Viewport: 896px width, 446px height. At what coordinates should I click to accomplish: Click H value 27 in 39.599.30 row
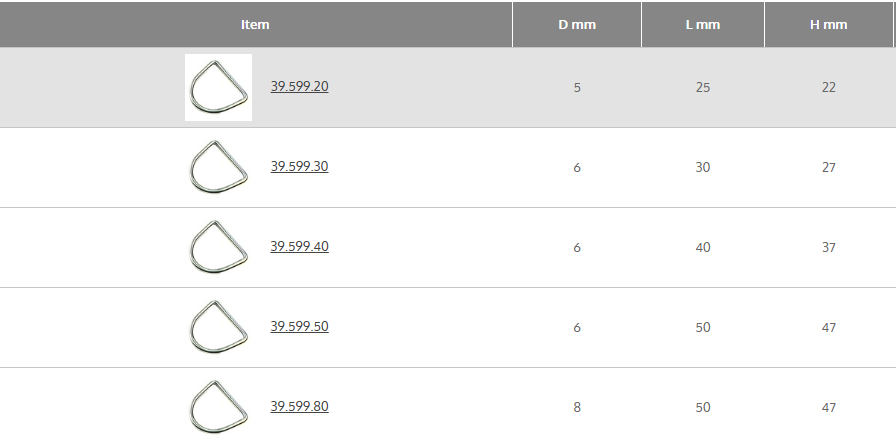[x=828, y=167]
